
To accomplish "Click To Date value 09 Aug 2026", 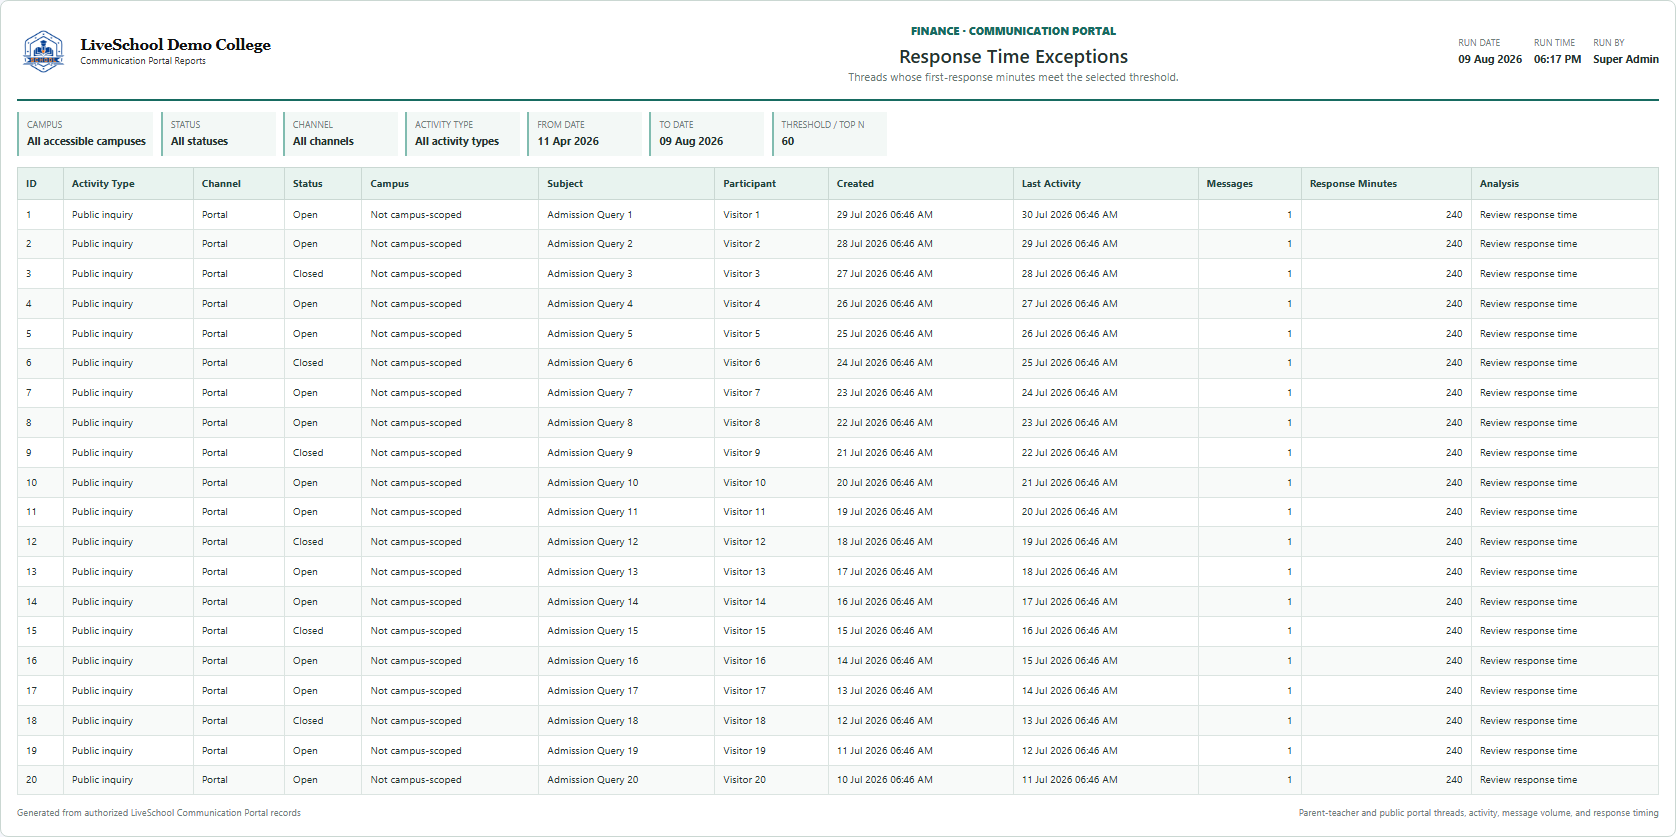I will 691,141.
